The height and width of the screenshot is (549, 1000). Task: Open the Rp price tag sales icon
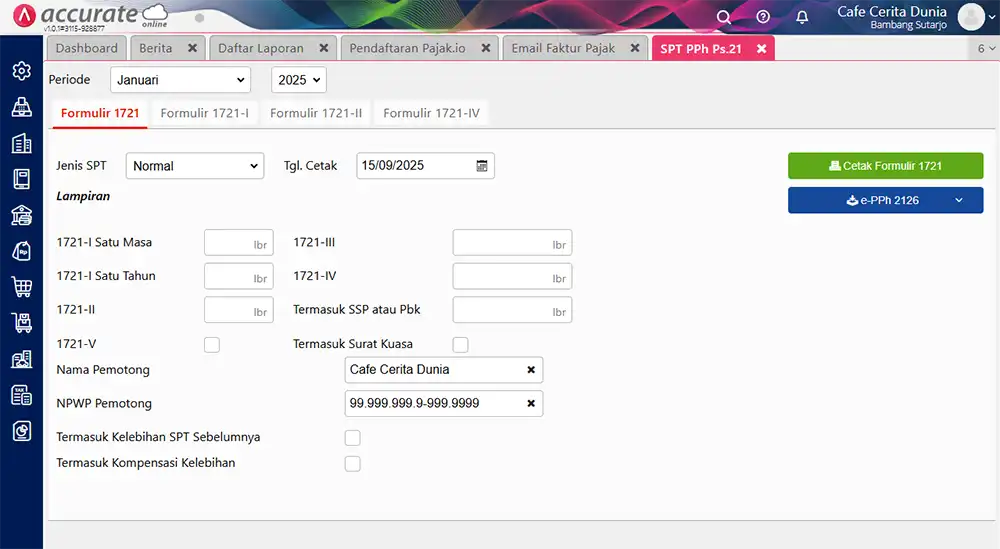coord(22,251)
